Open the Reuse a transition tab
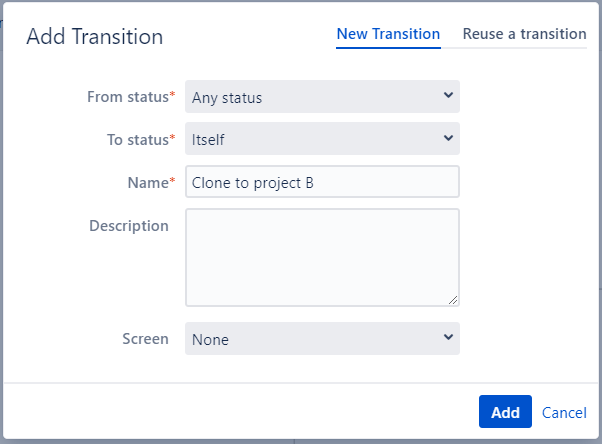The height and width of the screenshot is (444, 602). tap(524, 34)
